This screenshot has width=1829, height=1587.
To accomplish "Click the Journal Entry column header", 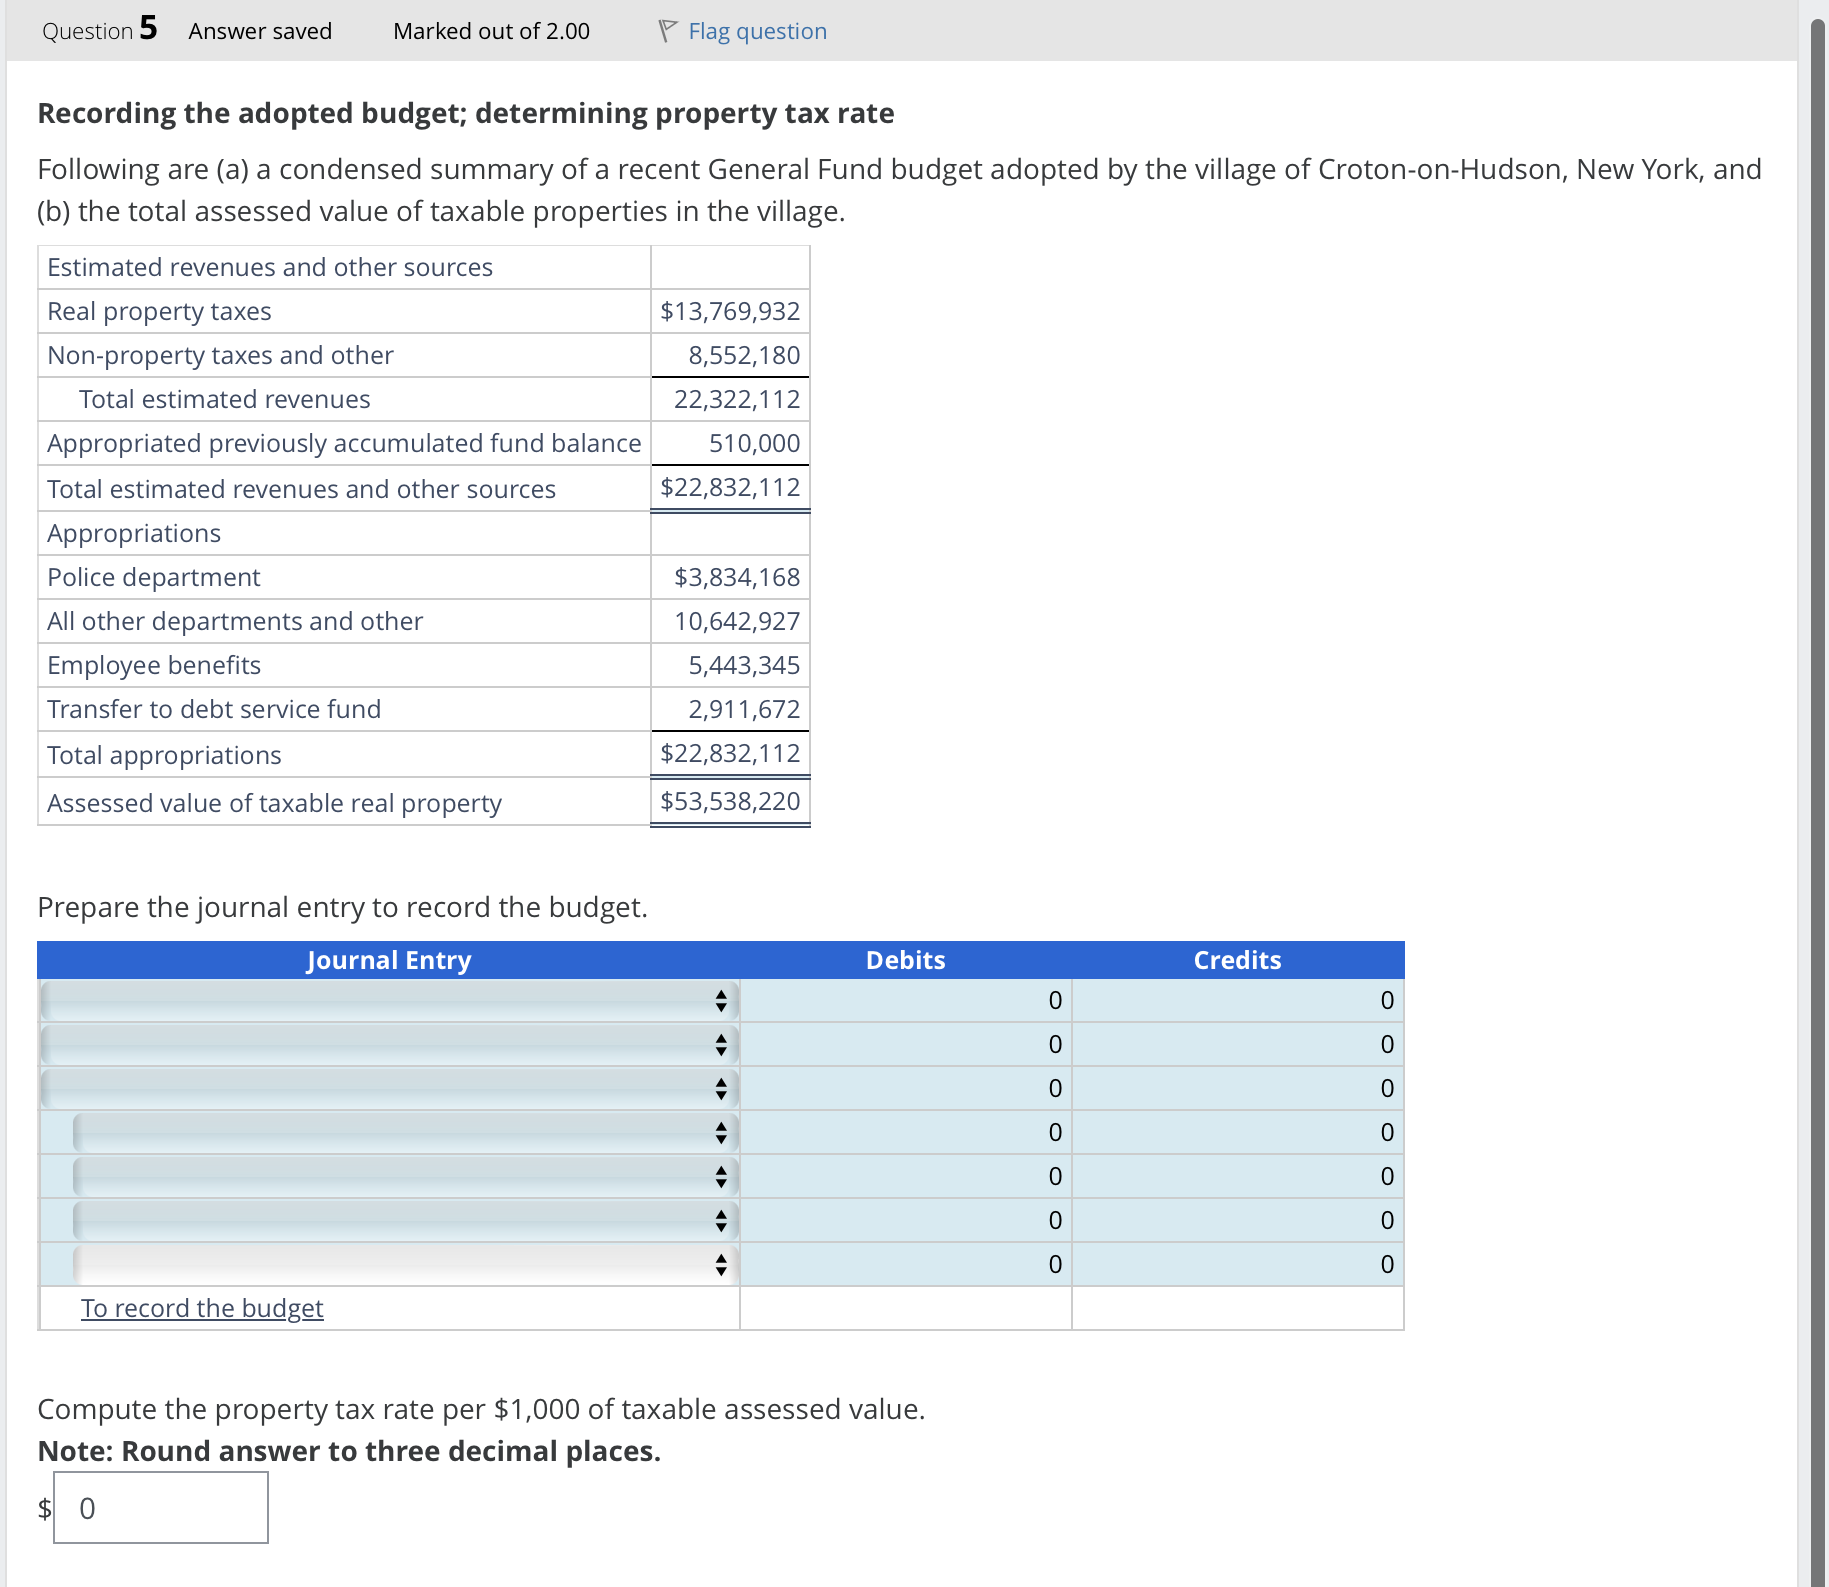I will pyautogui.click(x=388, y=960).
